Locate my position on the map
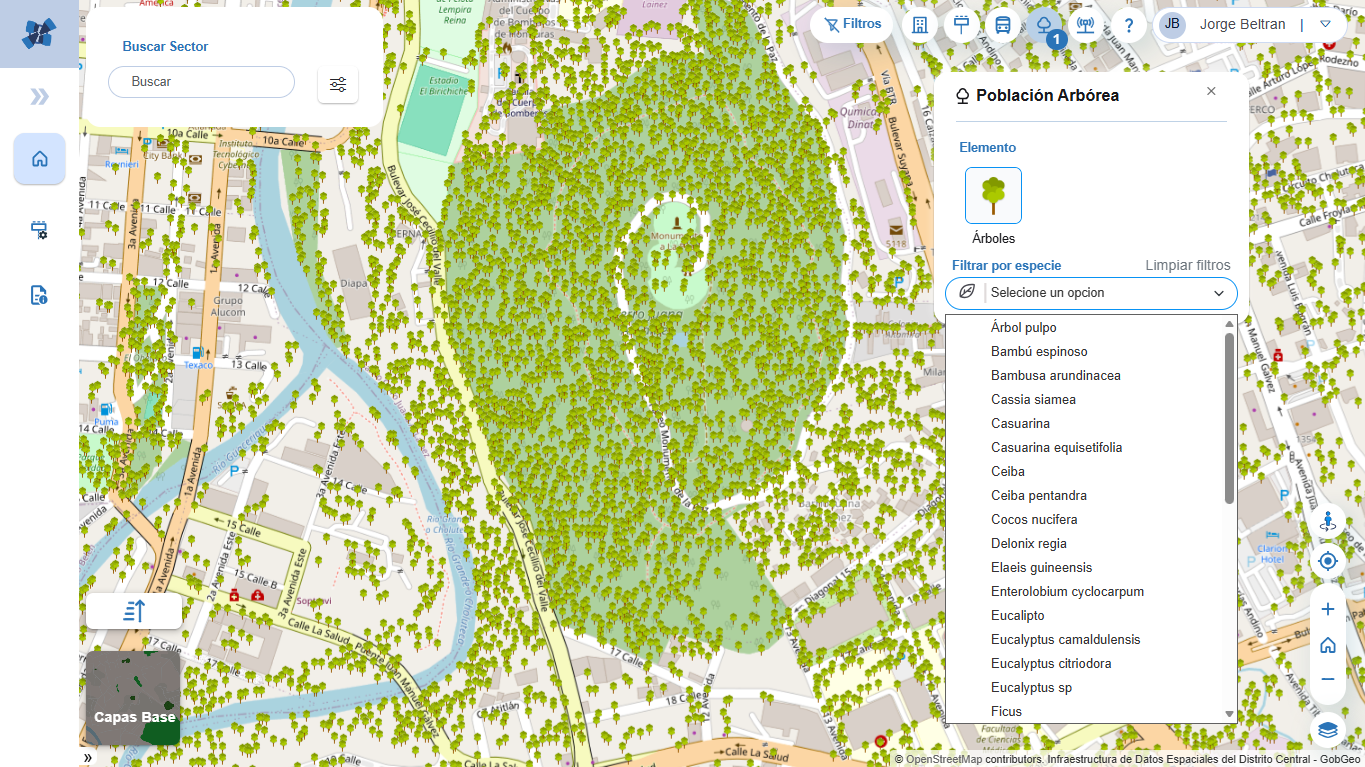 pyautogui.click(x=1328, y=561)
